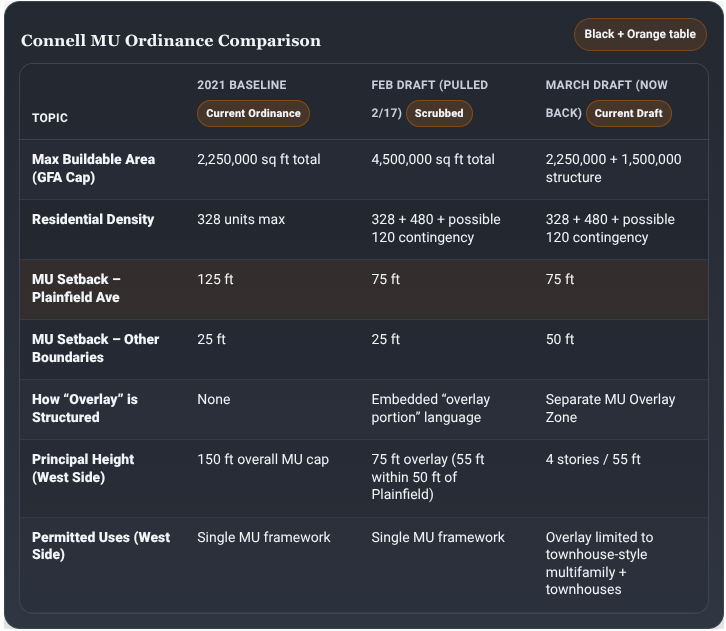Click the "125 ft" setback cell
726x631 pixels.
click(x=215, y=279)
